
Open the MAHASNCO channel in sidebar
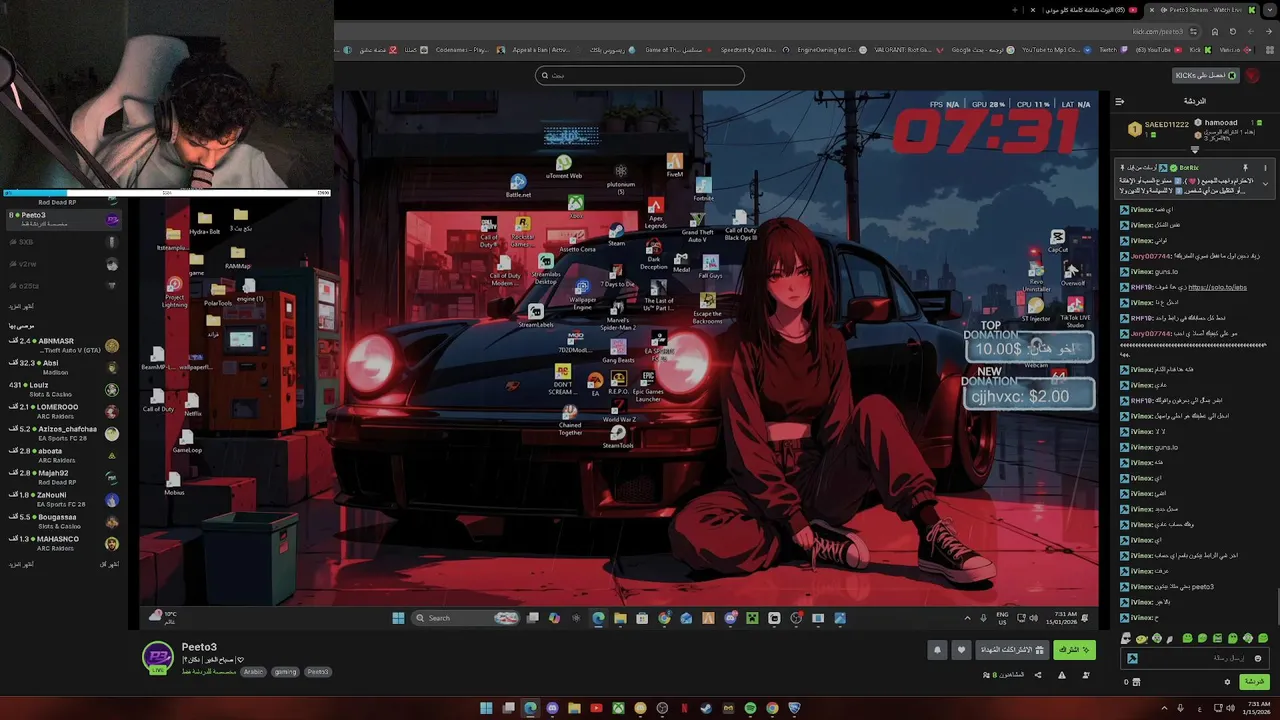(64, 543)
